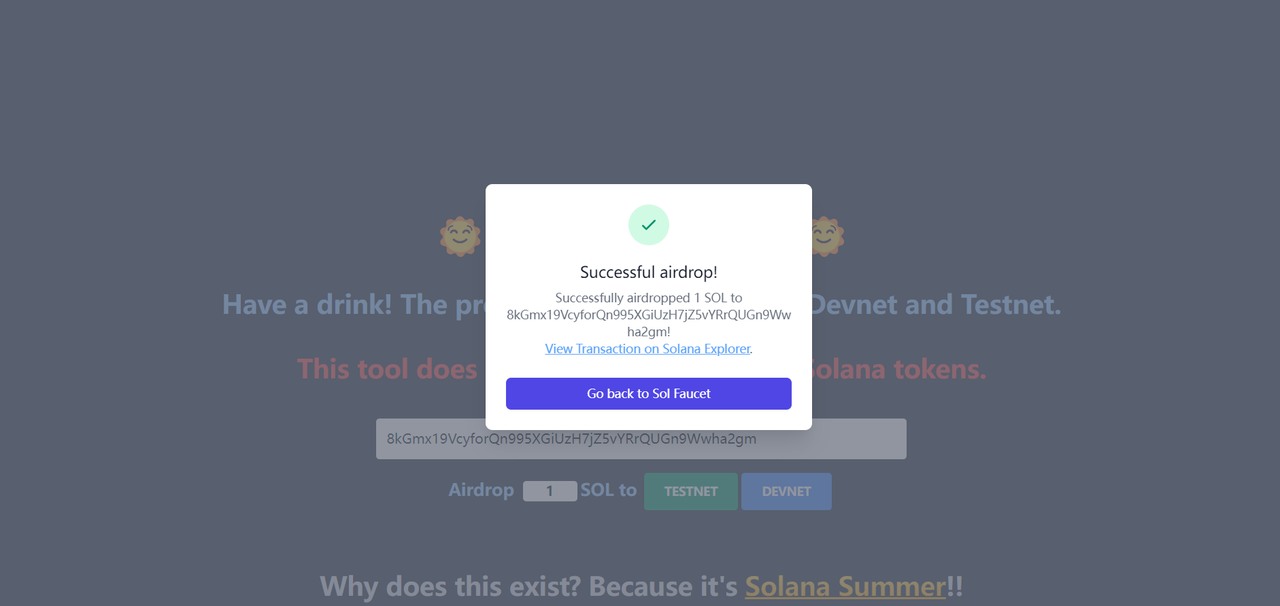
Task: Click the green checkmark success icon
Action: point(648,225)
